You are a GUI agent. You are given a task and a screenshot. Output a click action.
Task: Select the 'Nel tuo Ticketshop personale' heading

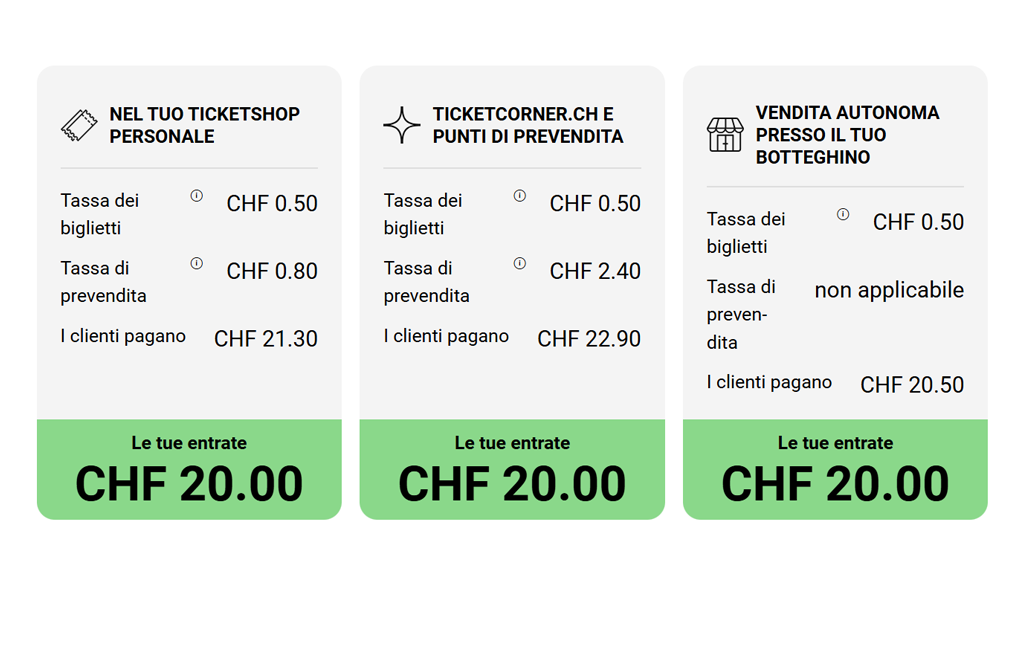point(204,125)
